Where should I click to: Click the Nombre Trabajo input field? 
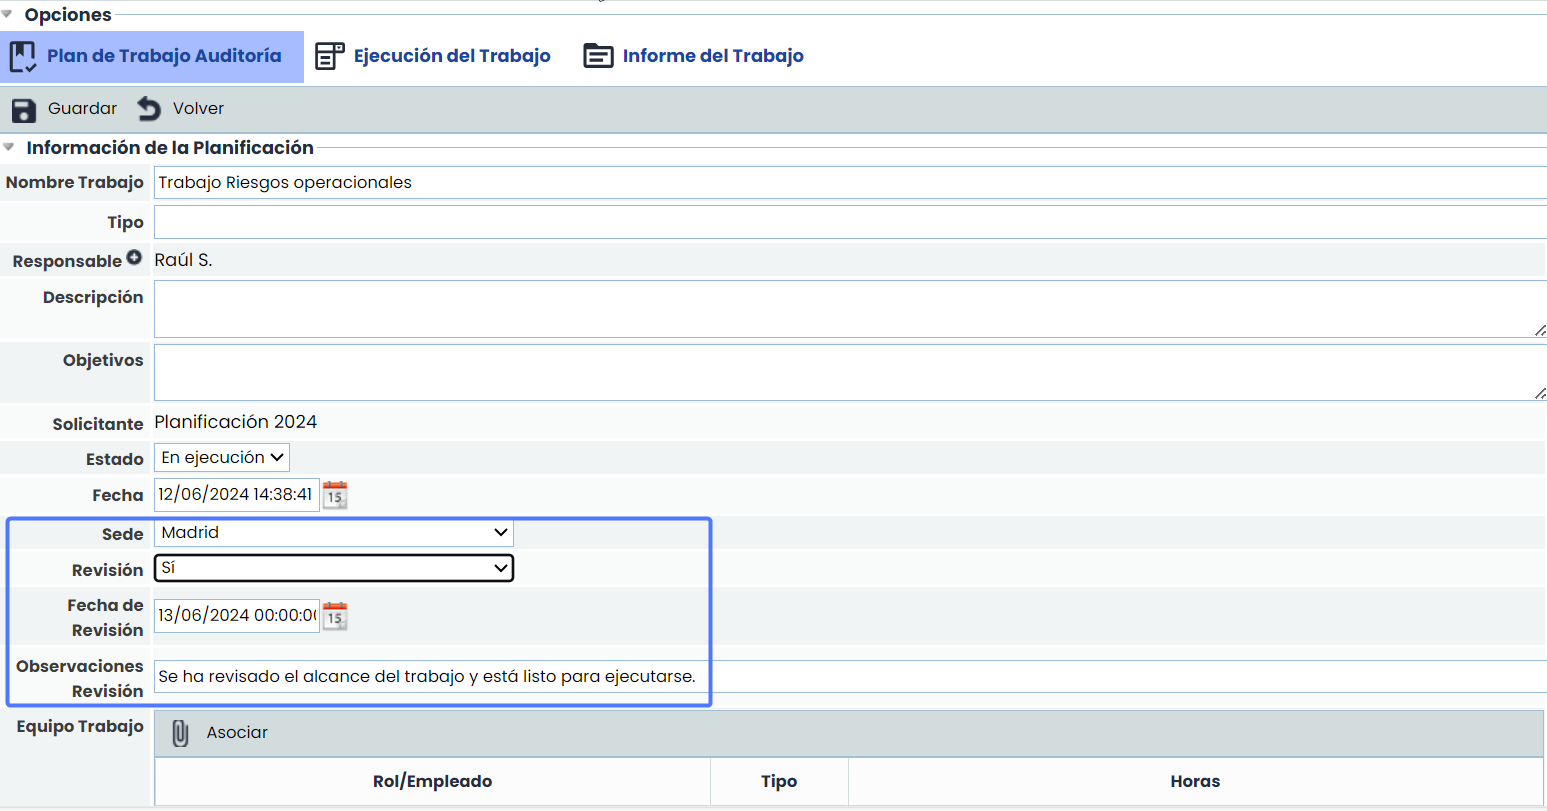[848, 183]
